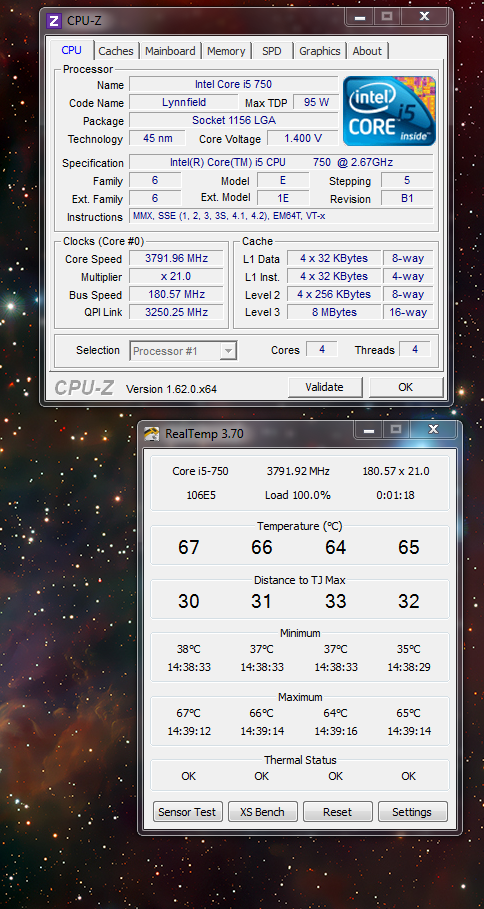This screenshot has width=484, height=909.
Task: Click the CPU-Z purple Z title icon
Action: pyautogui.click(x=54, y=21)
